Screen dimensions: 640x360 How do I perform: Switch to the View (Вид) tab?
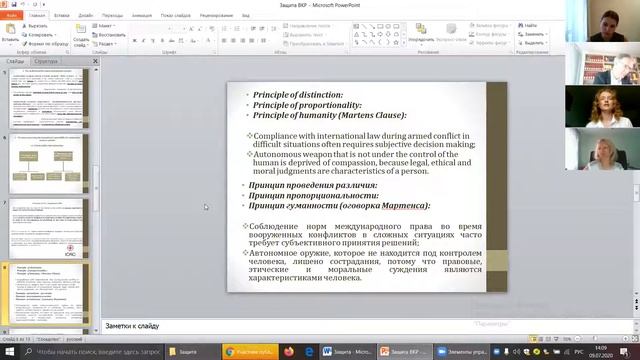pyautogui.click(x=245, y=16)
